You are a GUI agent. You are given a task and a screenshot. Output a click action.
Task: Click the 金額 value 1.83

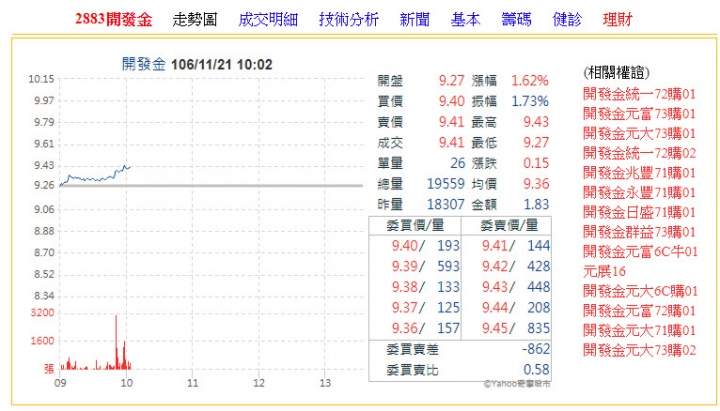536,204
